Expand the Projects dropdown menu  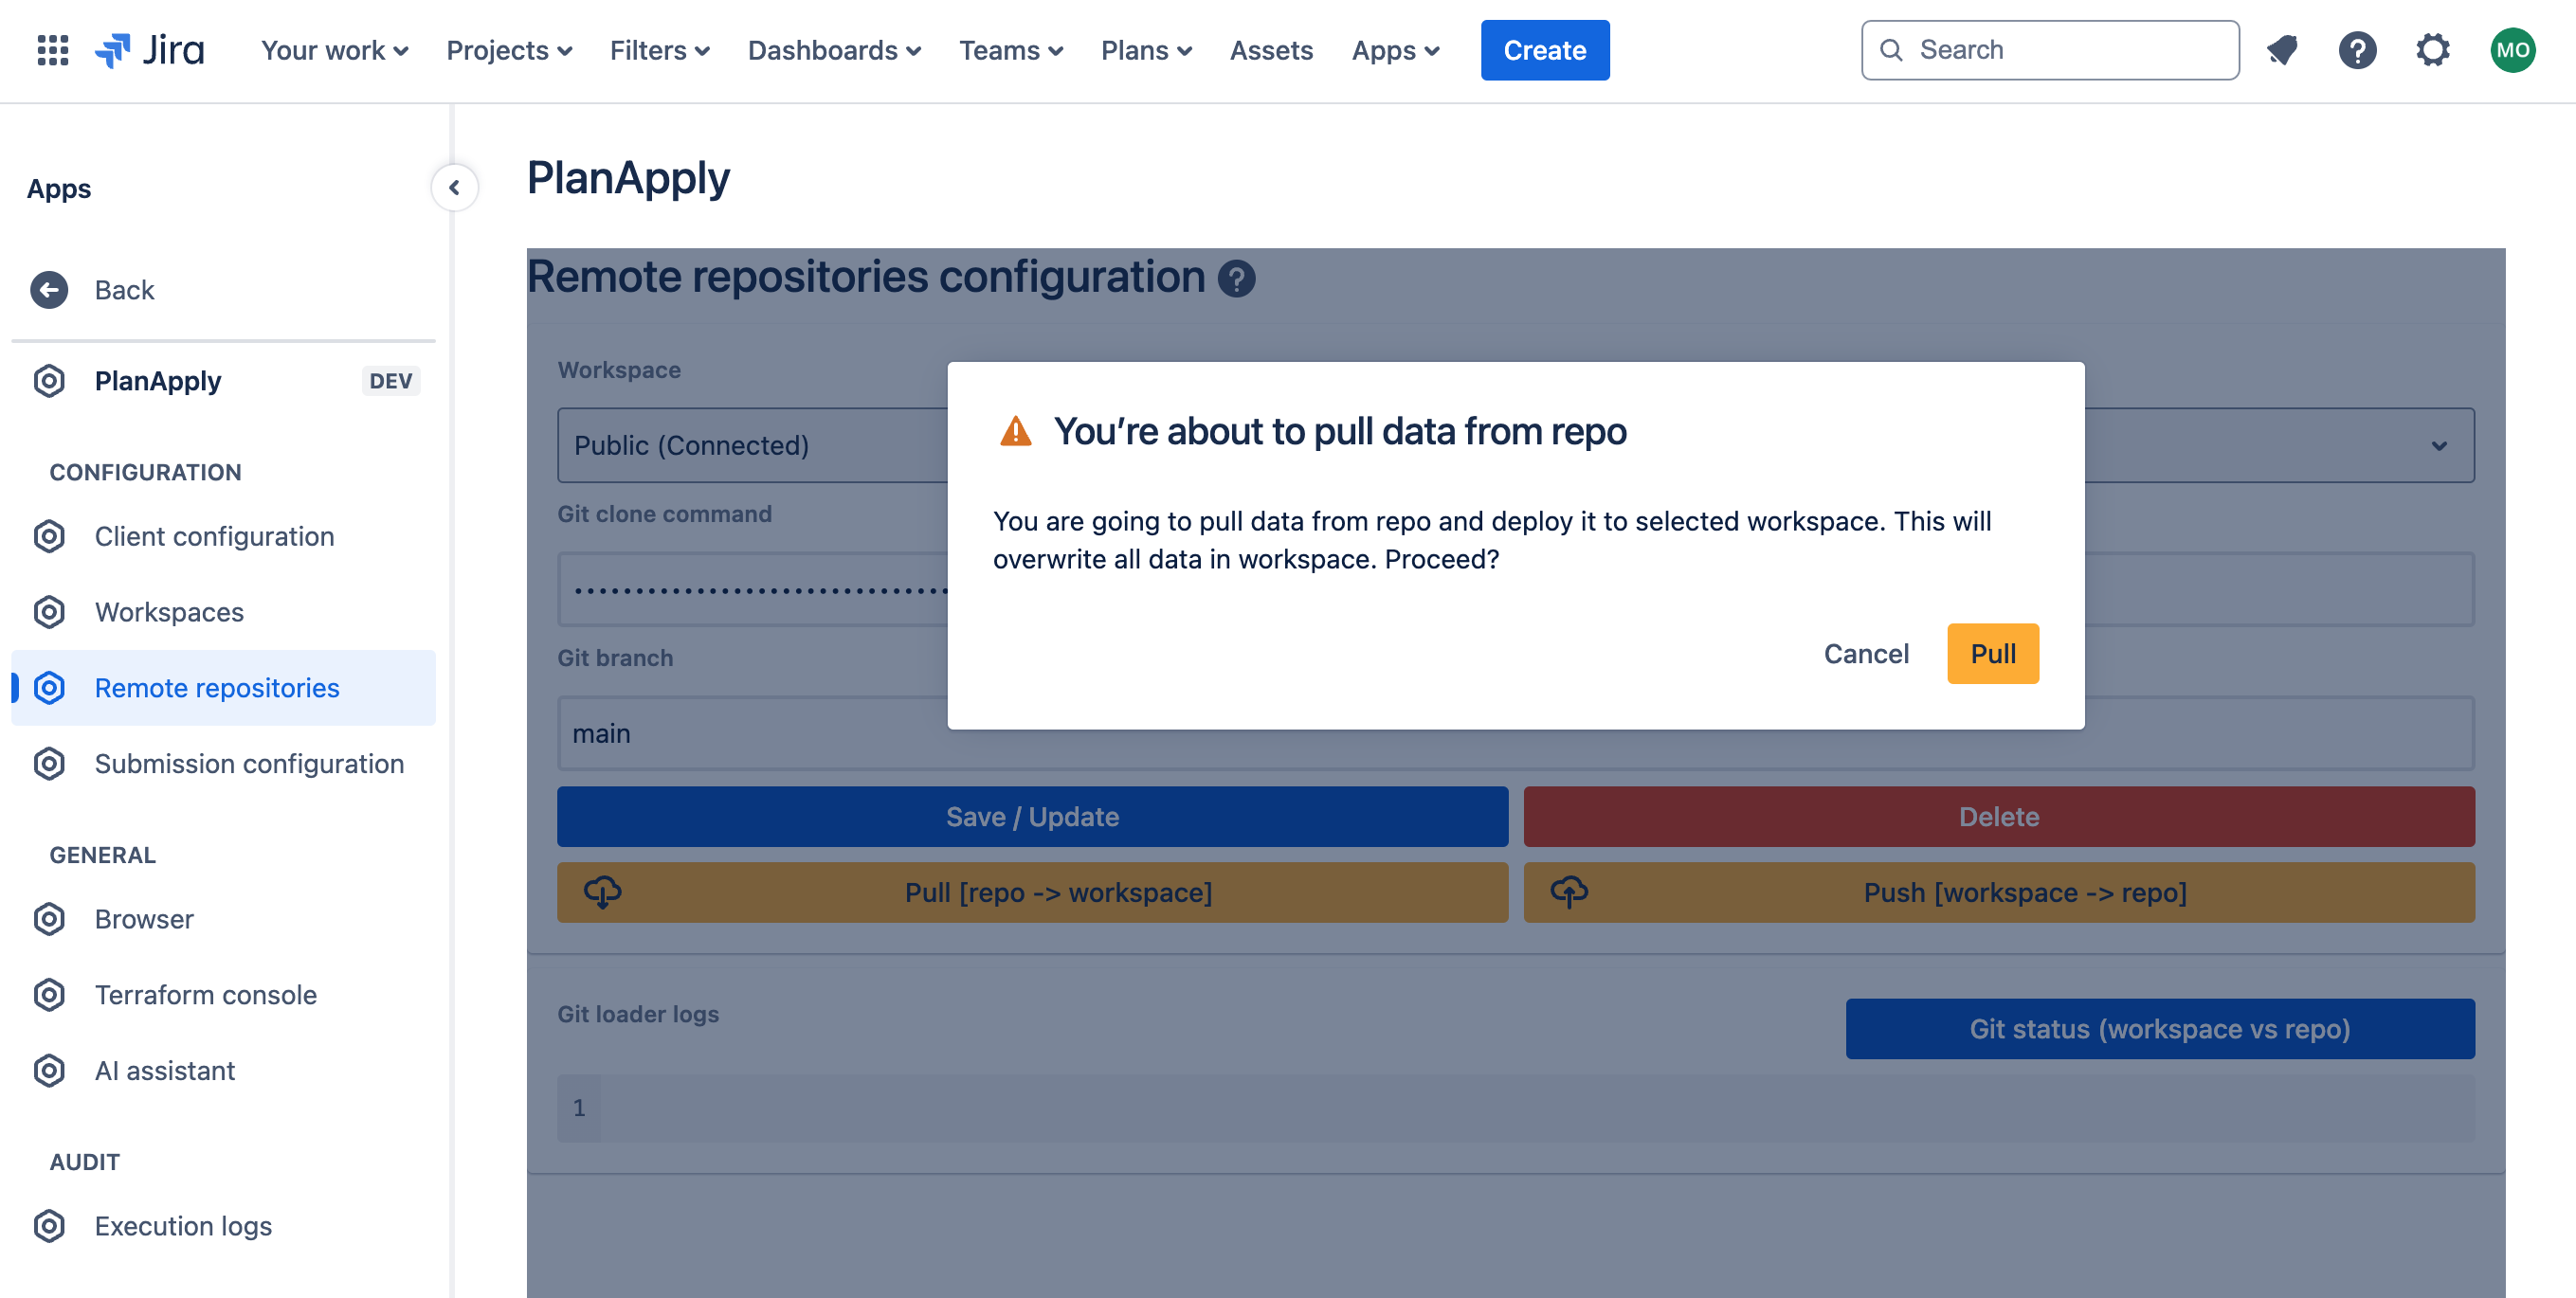[508, 50]
